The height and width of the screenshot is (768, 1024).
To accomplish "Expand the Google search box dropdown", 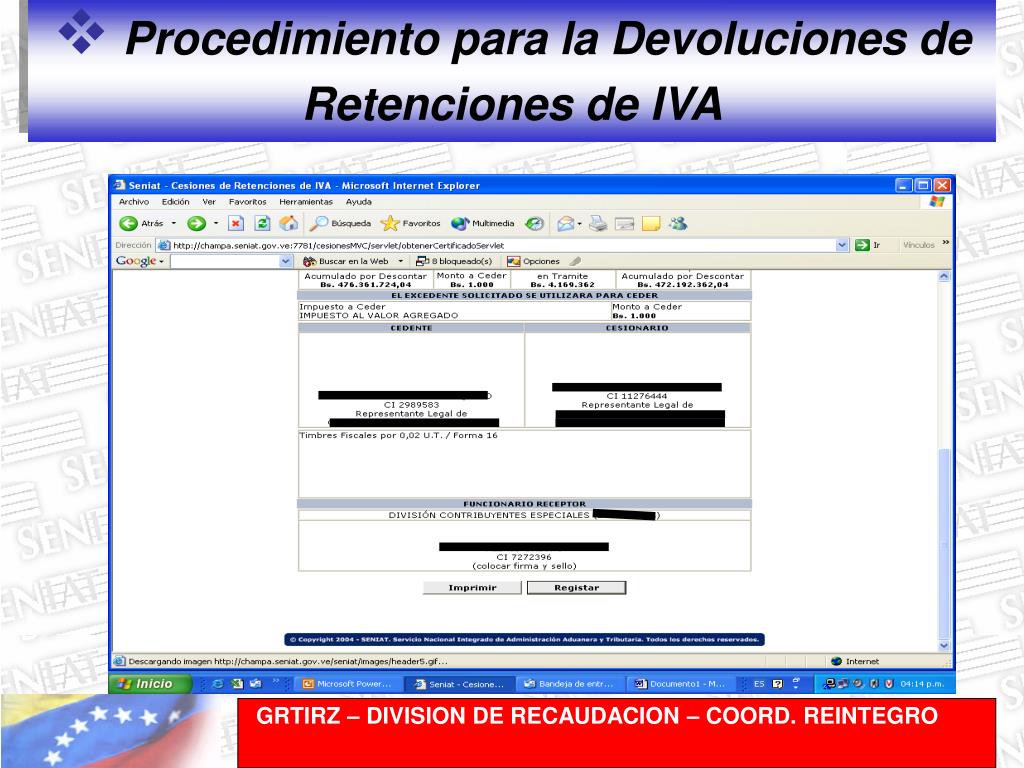I will point(285,261).
